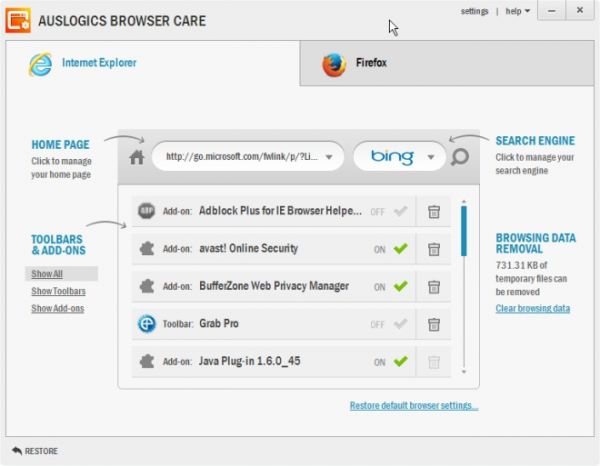Toggle off Java Plug-in 1.6.0_45
The image size is (600, 466).
401,361
